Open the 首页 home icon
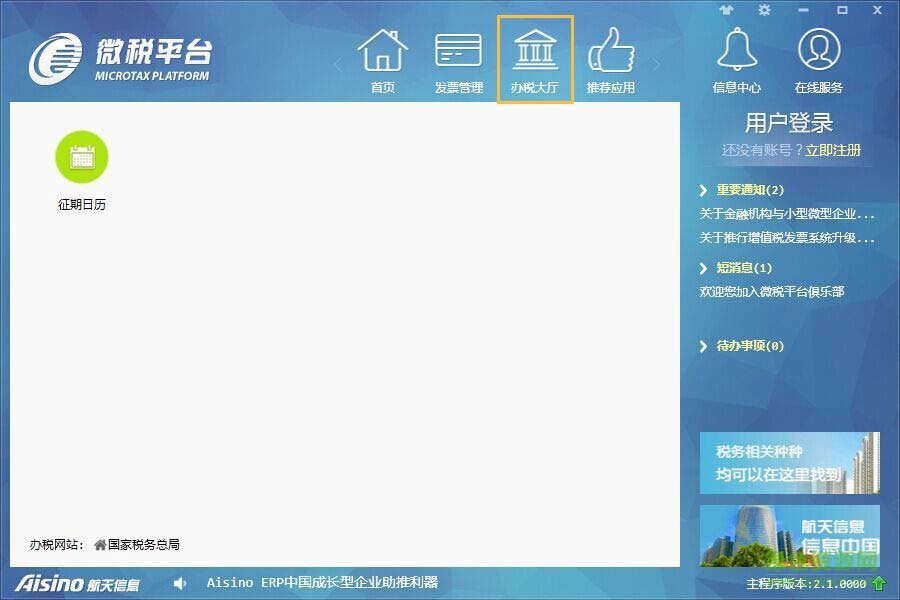This screenshot has width=900, height=600. click(382, 52)
